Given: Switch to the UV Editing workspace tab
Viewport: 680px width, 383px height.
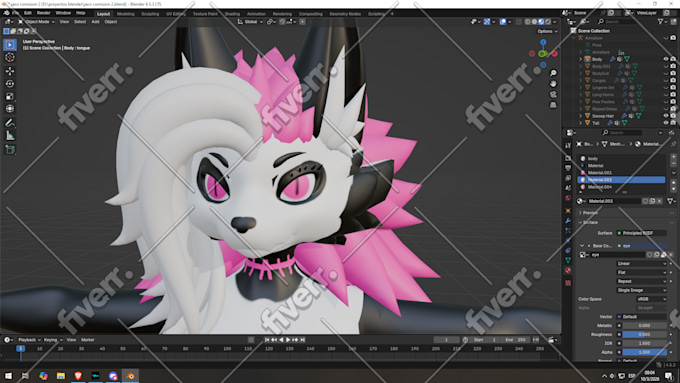Looking at the screenshot, I should [176, 14].
